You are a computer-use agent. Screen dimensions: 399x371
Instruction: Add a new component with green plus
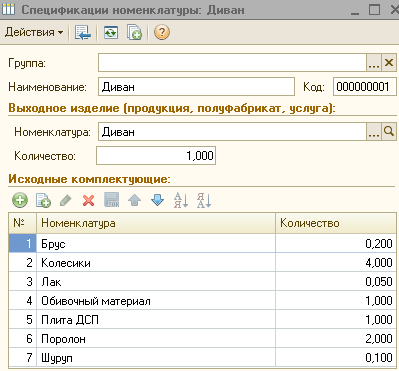(x=20, y=200)
